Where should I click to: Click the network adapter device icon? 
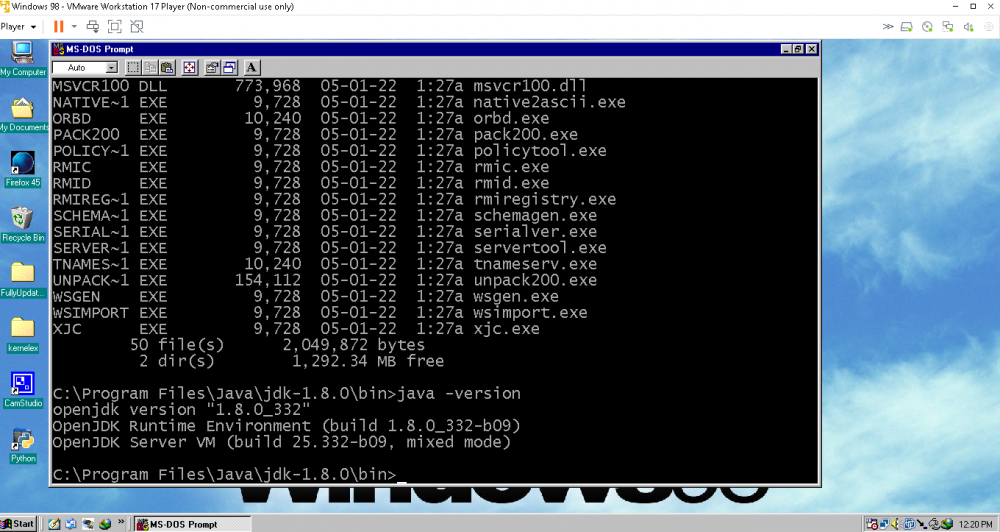(948, 27)
